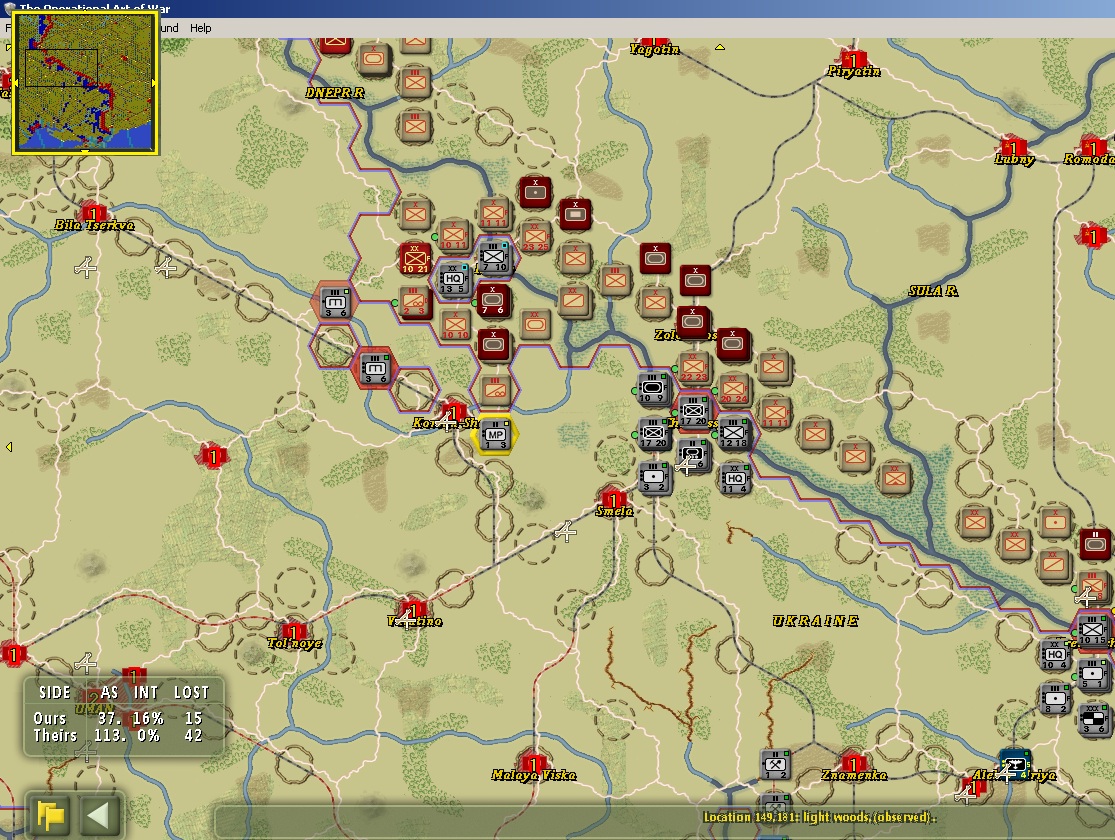
Task: Open the Help menu
Action: pyautogui.click(x=201, y=28)
